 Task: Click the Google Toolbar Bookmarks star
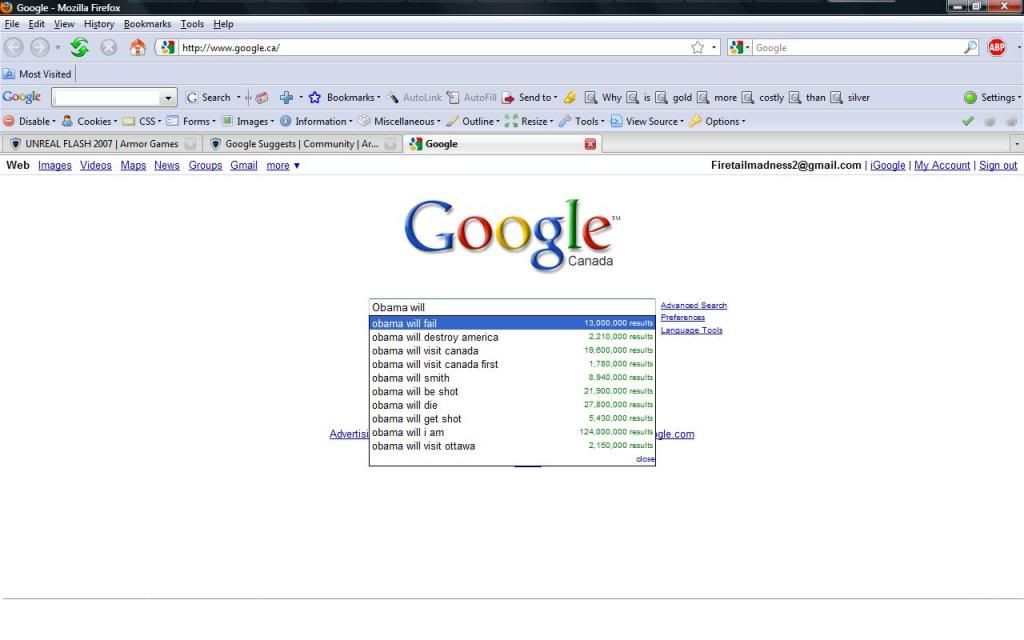[315, 97]
